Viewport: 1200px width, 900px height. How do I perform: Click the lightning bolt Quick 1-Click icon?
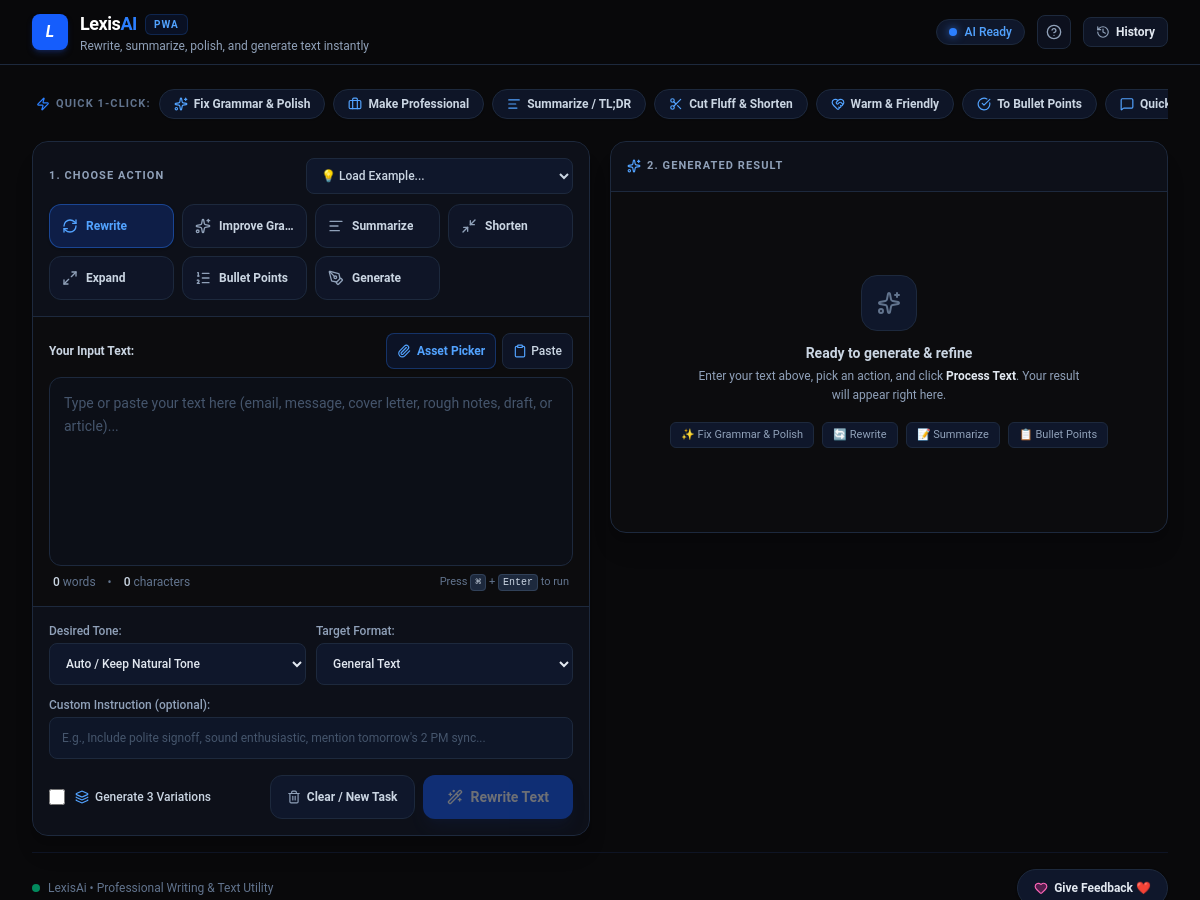click(x=43, y=104)
